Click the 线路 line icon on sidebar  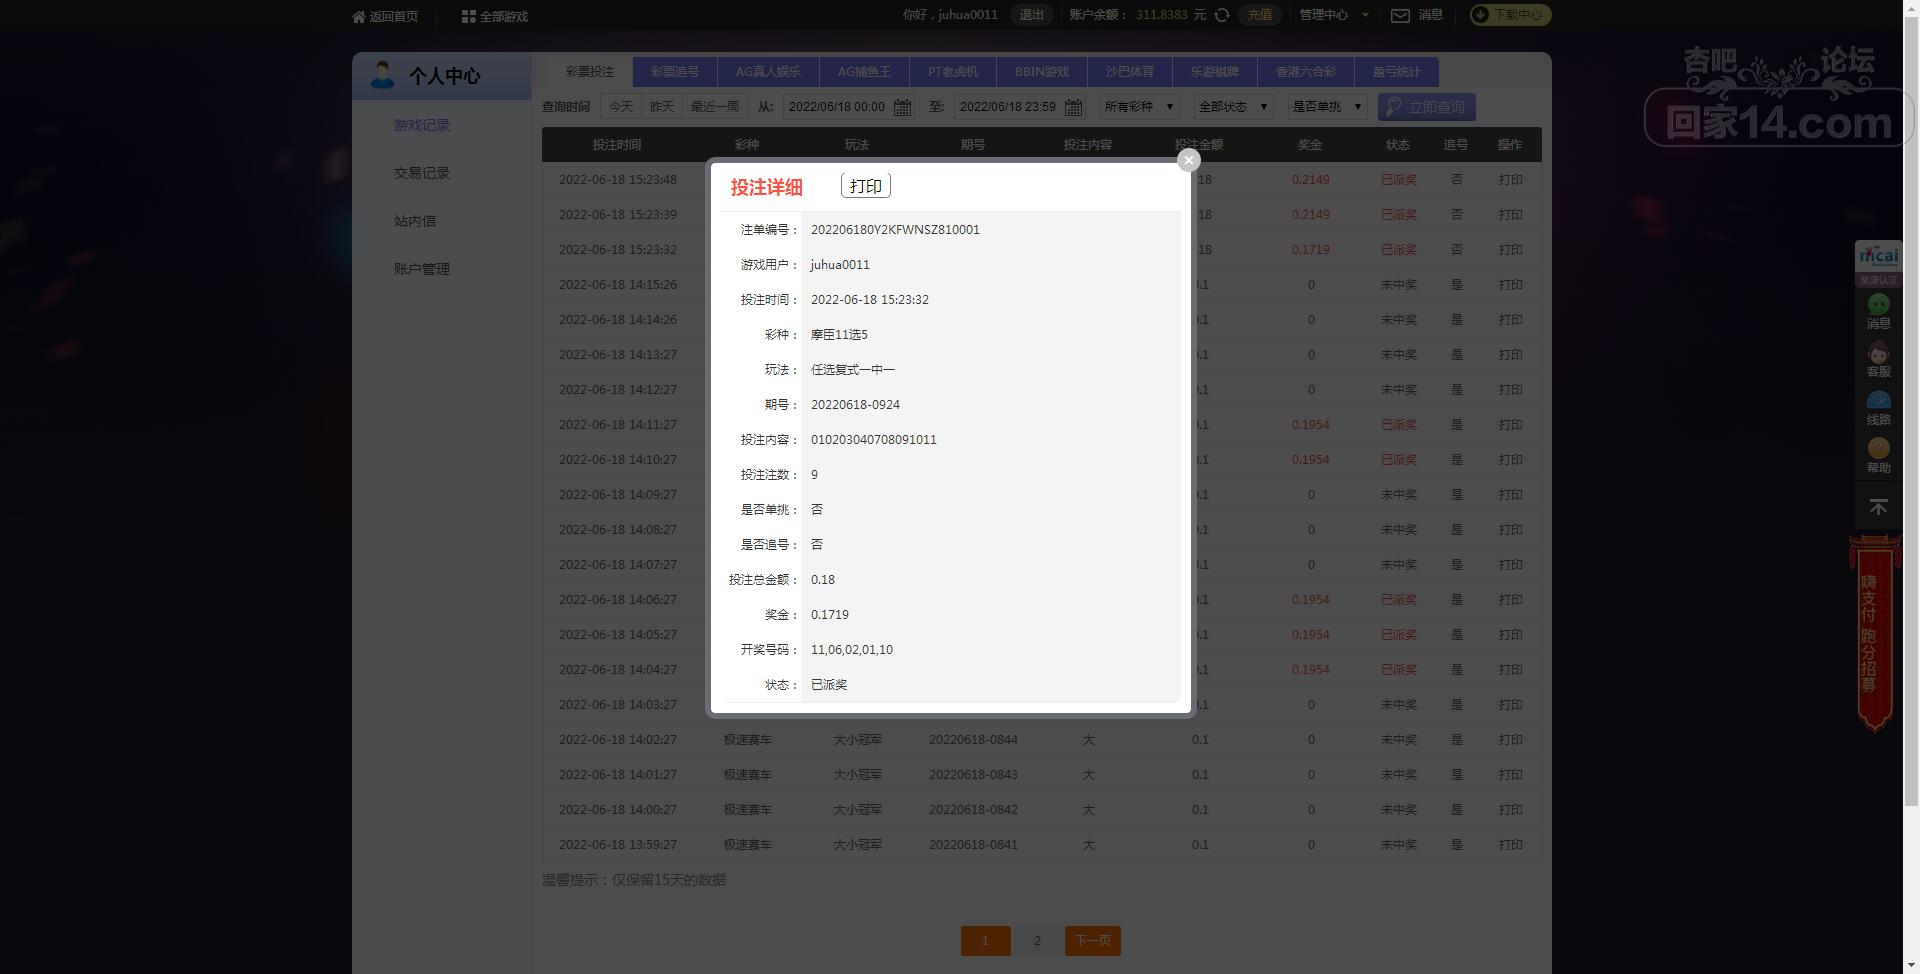click(x=1878, y=409)
